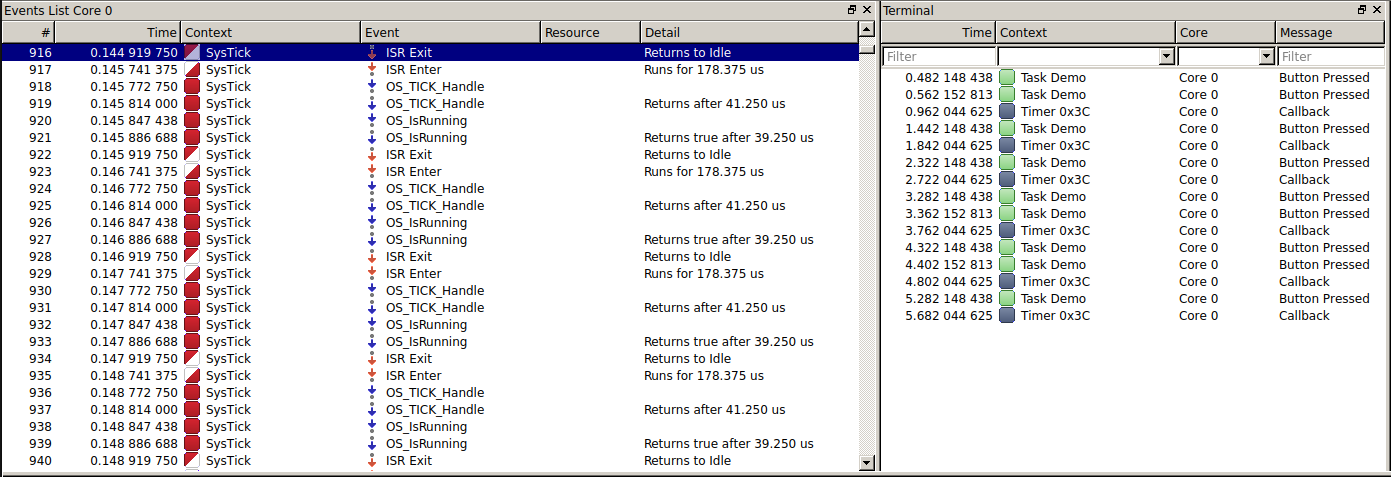This screenshot has height=477, width=1391.
Task: Click the OS_IsRunning return icon in row 939
Action: tap(372, 444)
